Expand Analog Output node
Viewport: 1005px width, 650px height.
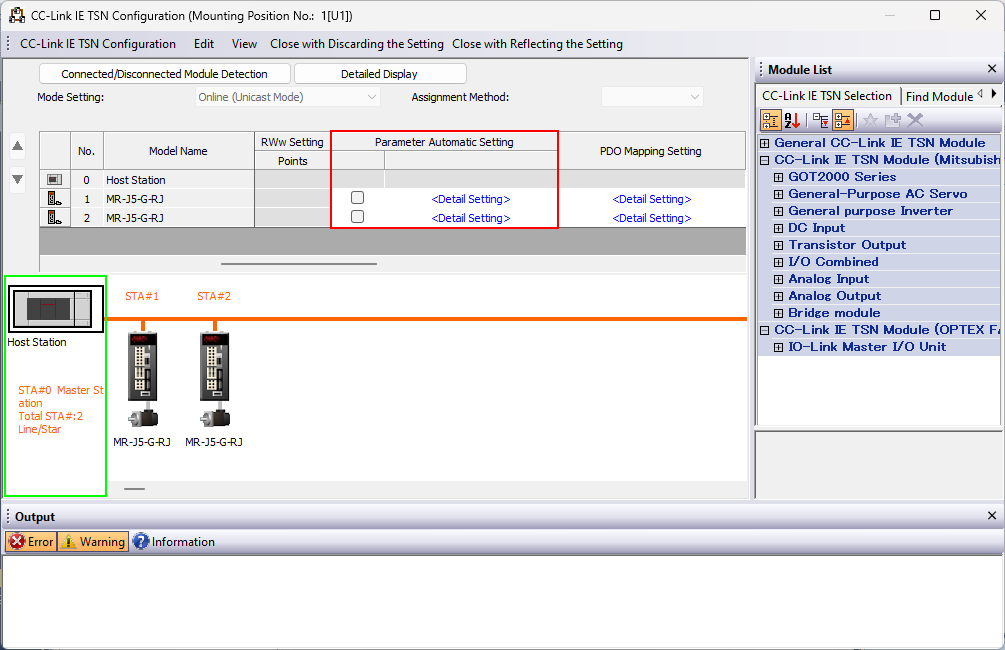(778, 296)
